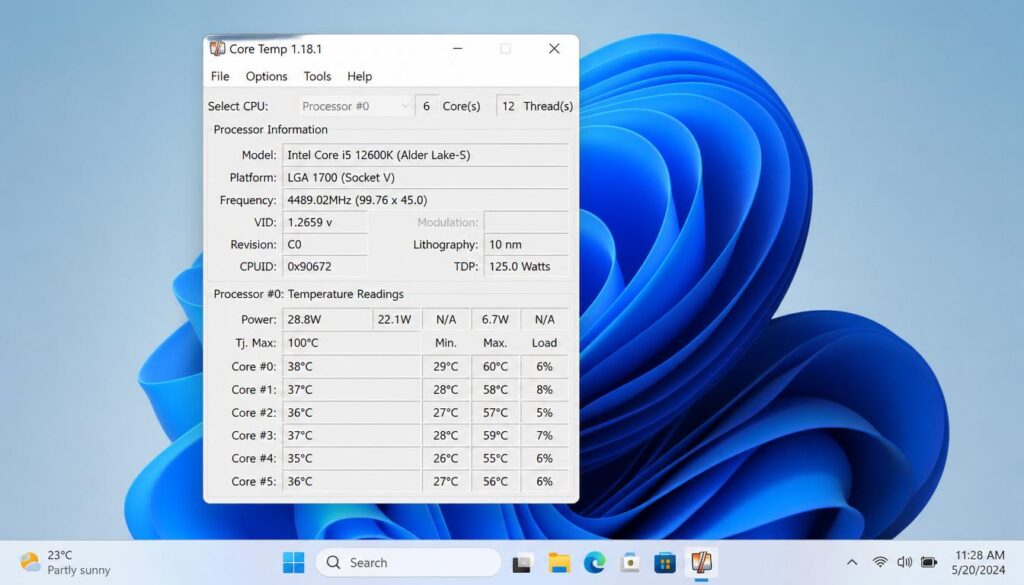Screen dimensions: 1024x585
Task: Click the Thread(s) count box showing 12
Action: [508, 106]
